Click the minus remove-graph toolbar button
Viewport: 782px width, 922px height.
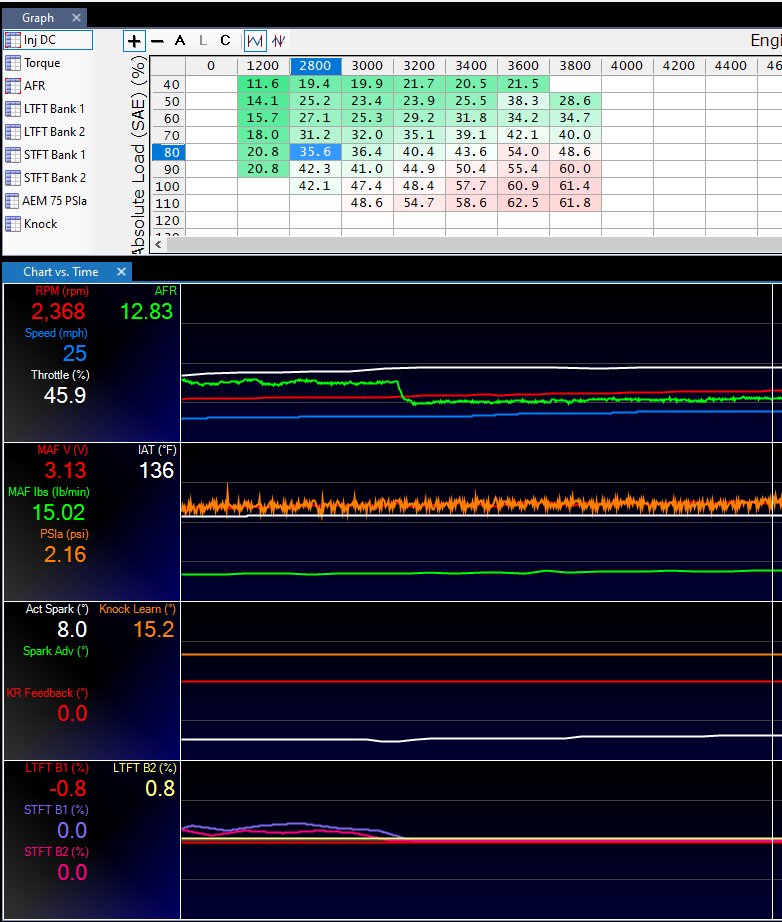[x=157, y=41]
